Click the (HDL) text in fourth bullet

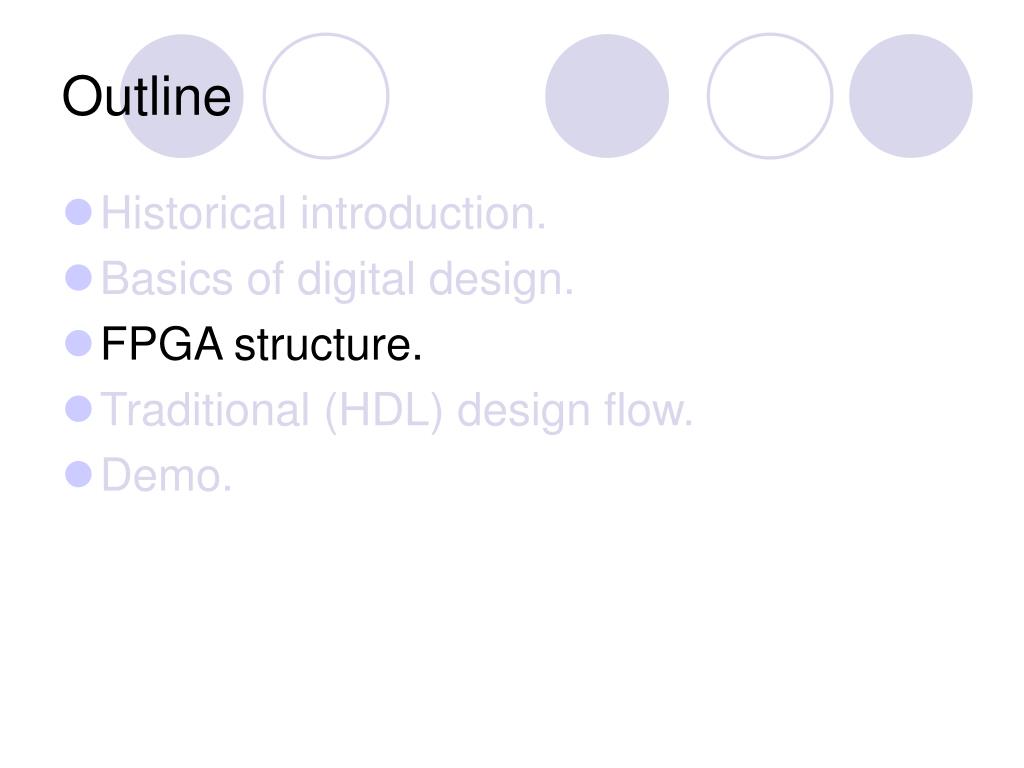point(384,411)
